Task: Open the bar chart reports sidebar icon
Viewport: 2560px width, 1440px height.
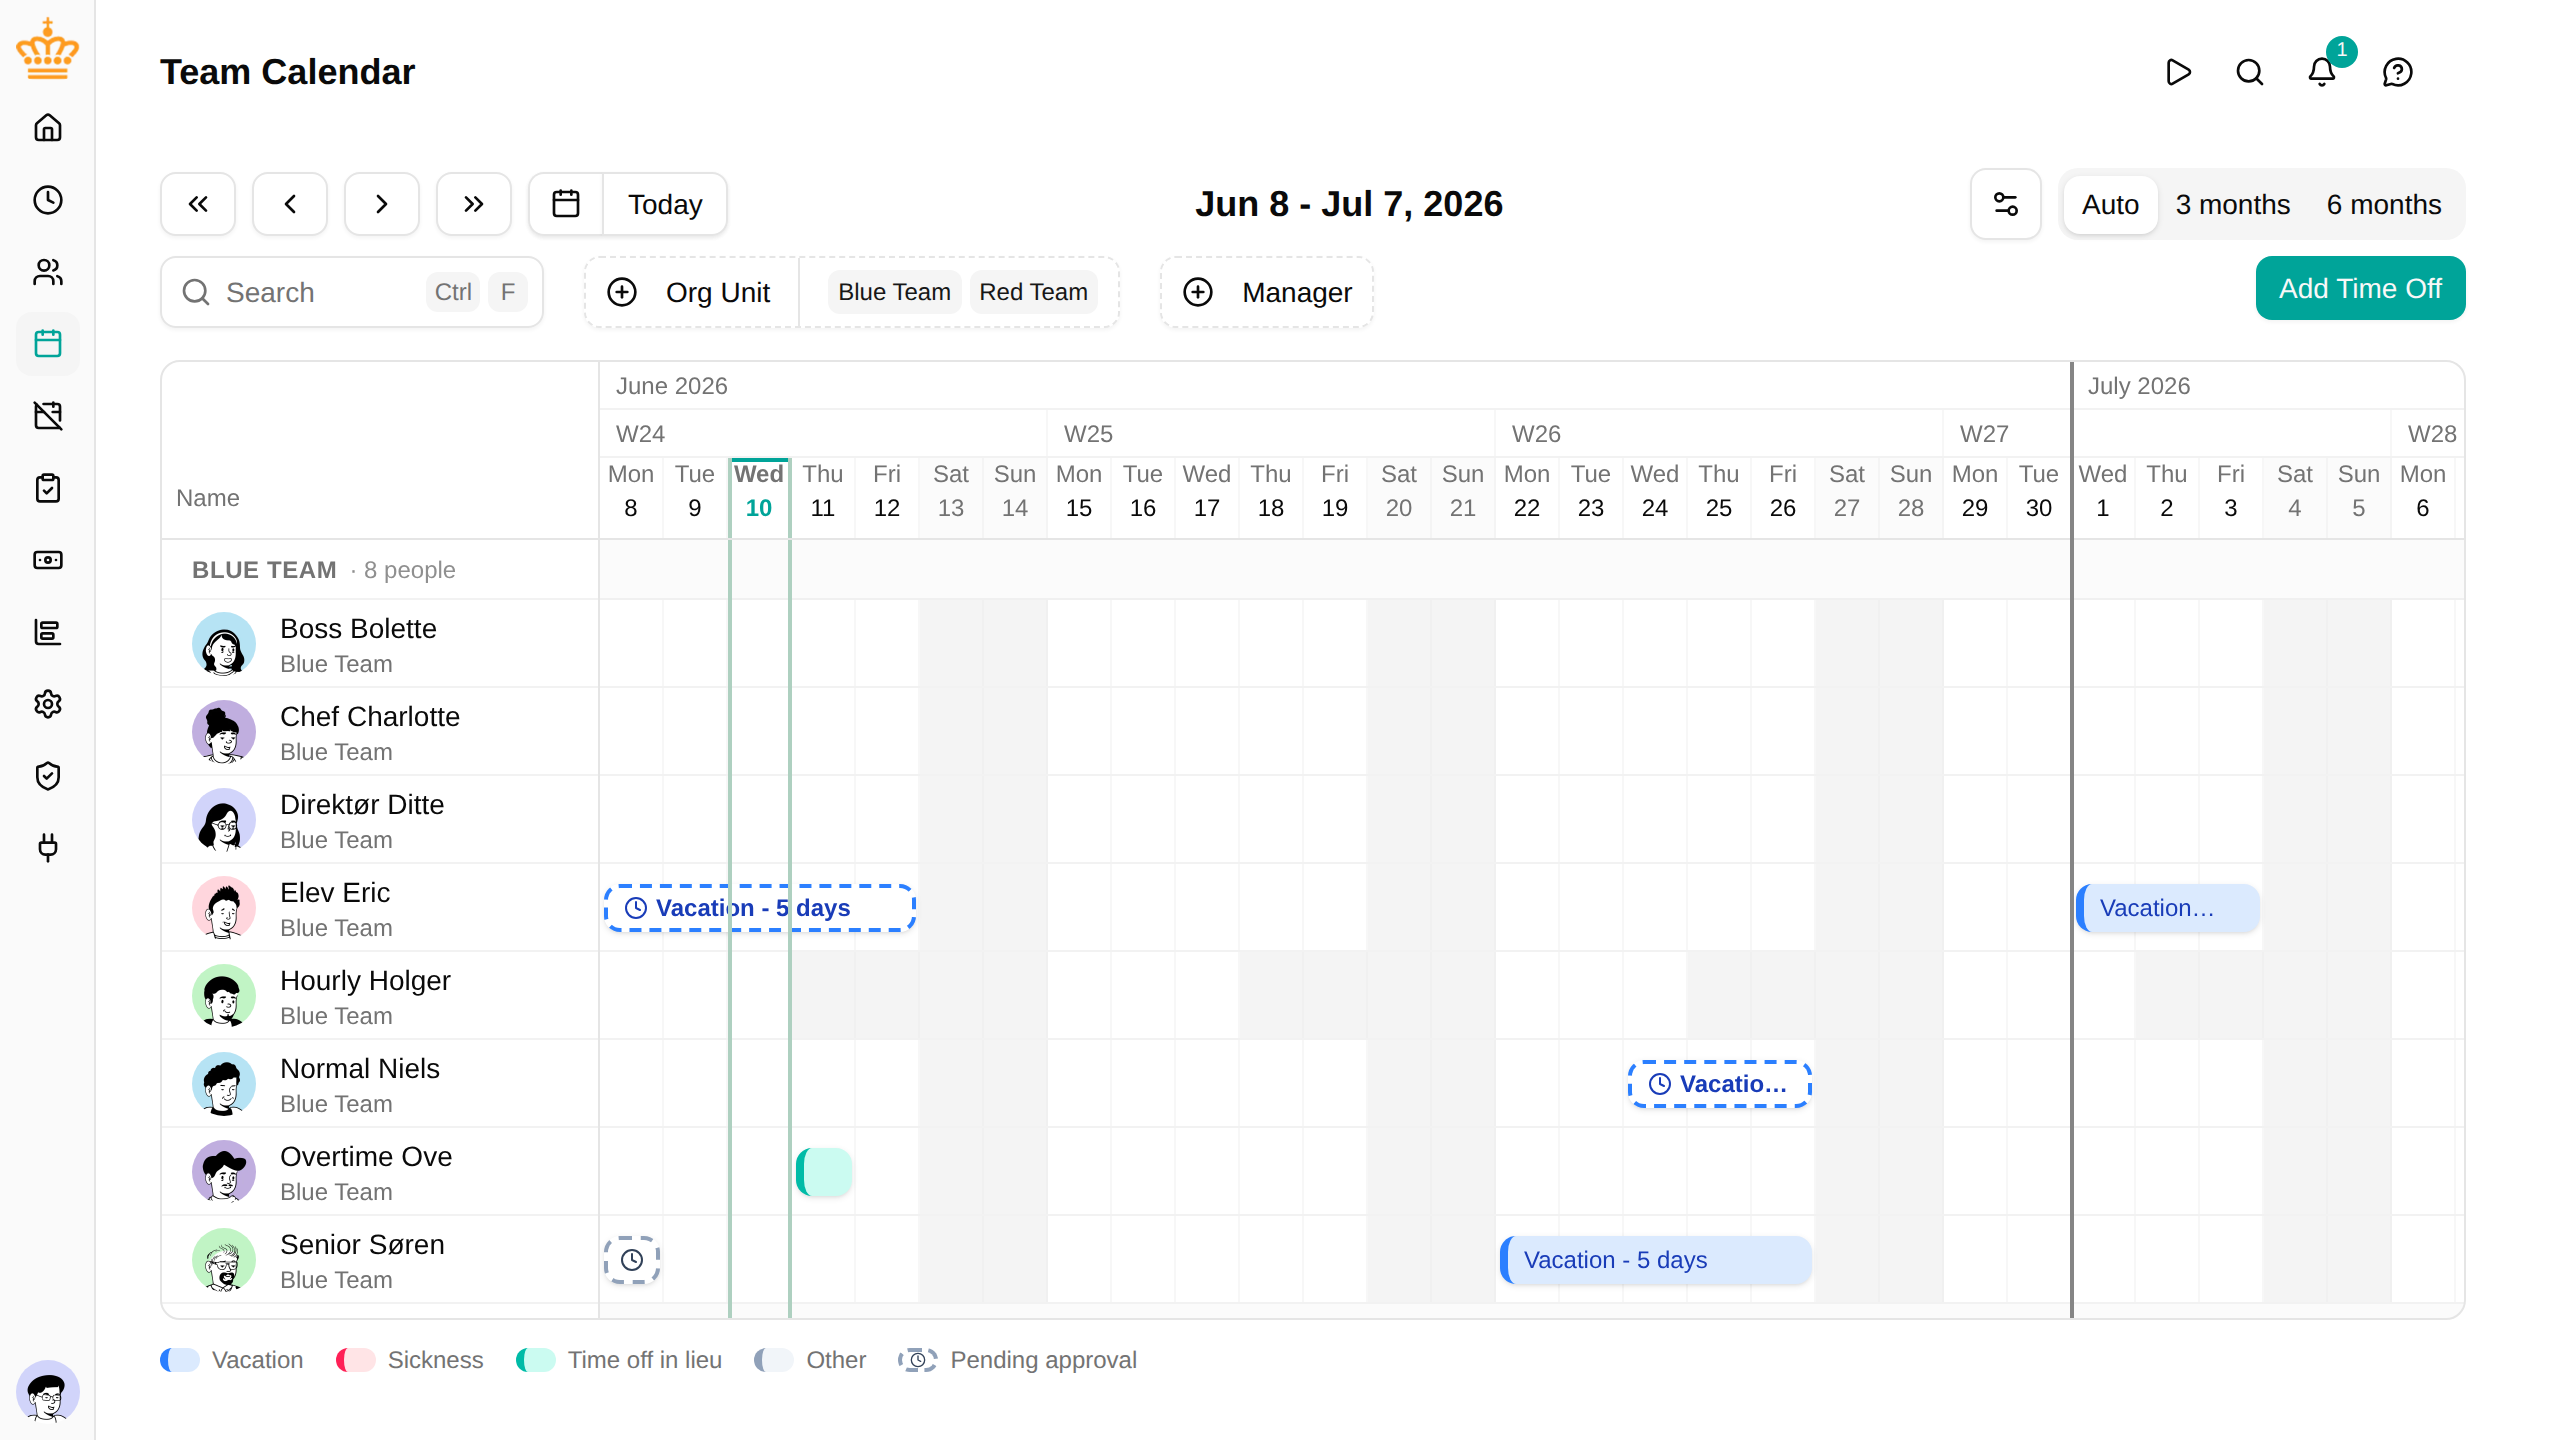Action: (48, 632)
